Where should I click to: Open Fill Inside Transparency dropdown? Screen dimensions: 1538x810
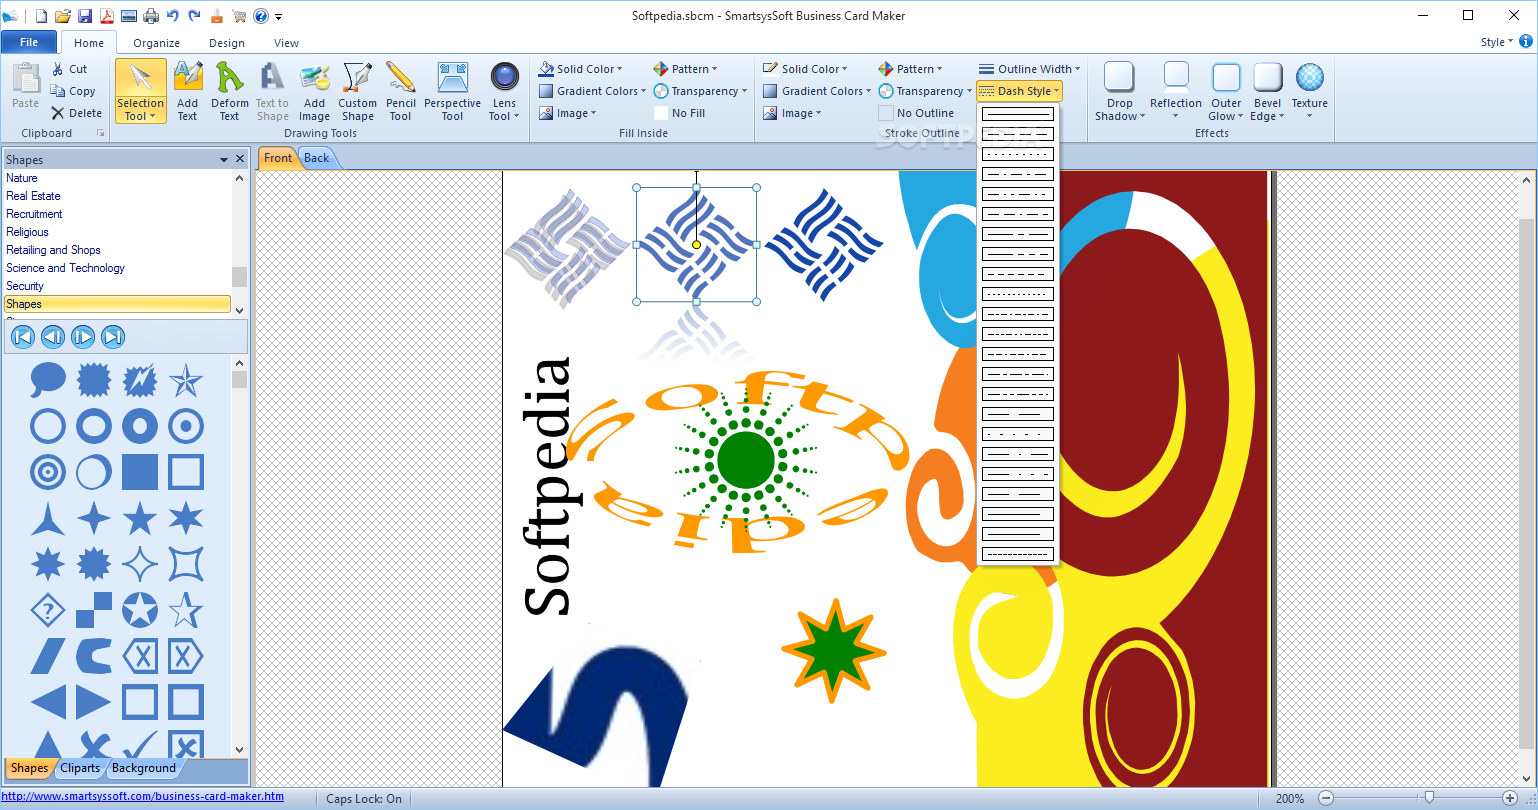coord(700,91)
